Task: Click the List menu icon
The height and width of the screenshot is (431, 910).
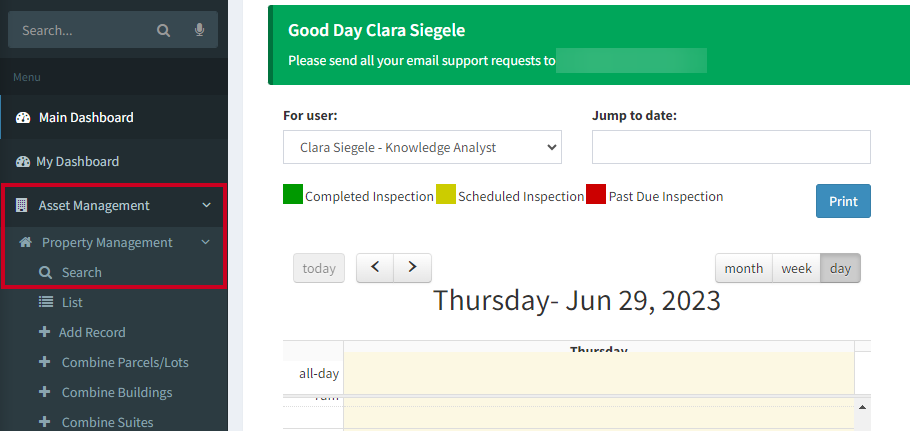Action: point(45,302)
